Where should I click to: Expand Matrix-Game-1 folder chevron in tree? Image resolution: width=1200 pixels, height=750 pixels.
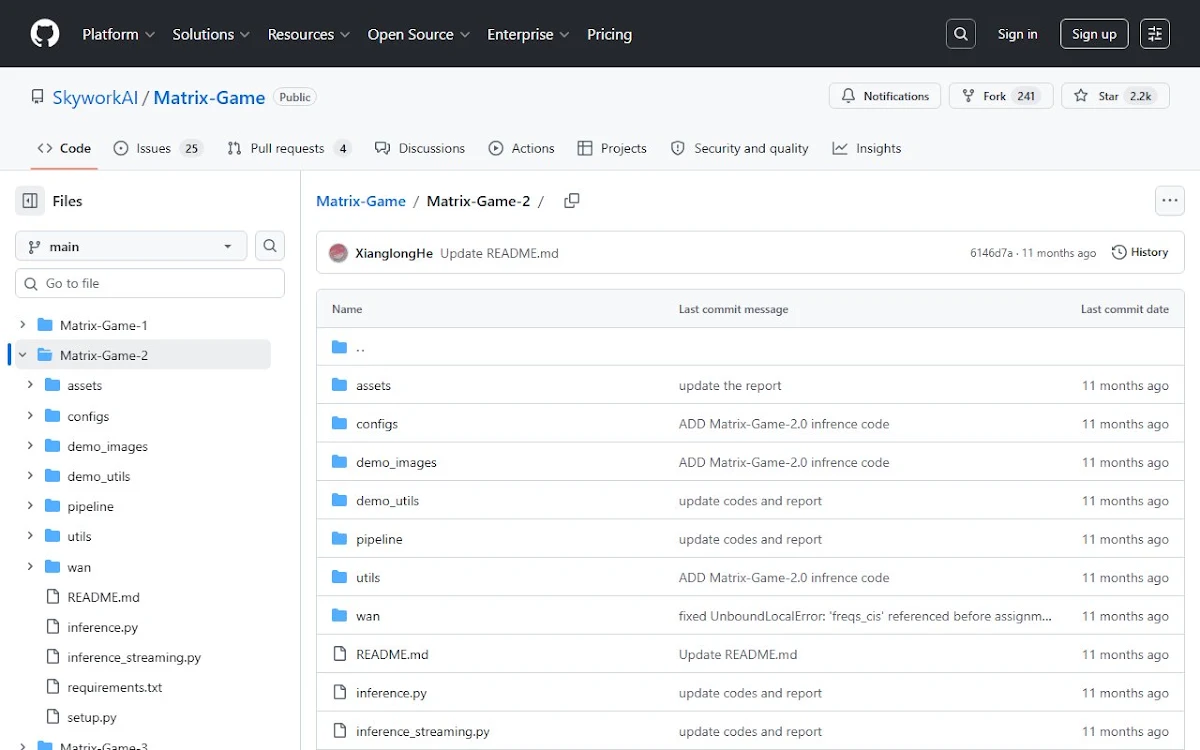coord(22,325)
